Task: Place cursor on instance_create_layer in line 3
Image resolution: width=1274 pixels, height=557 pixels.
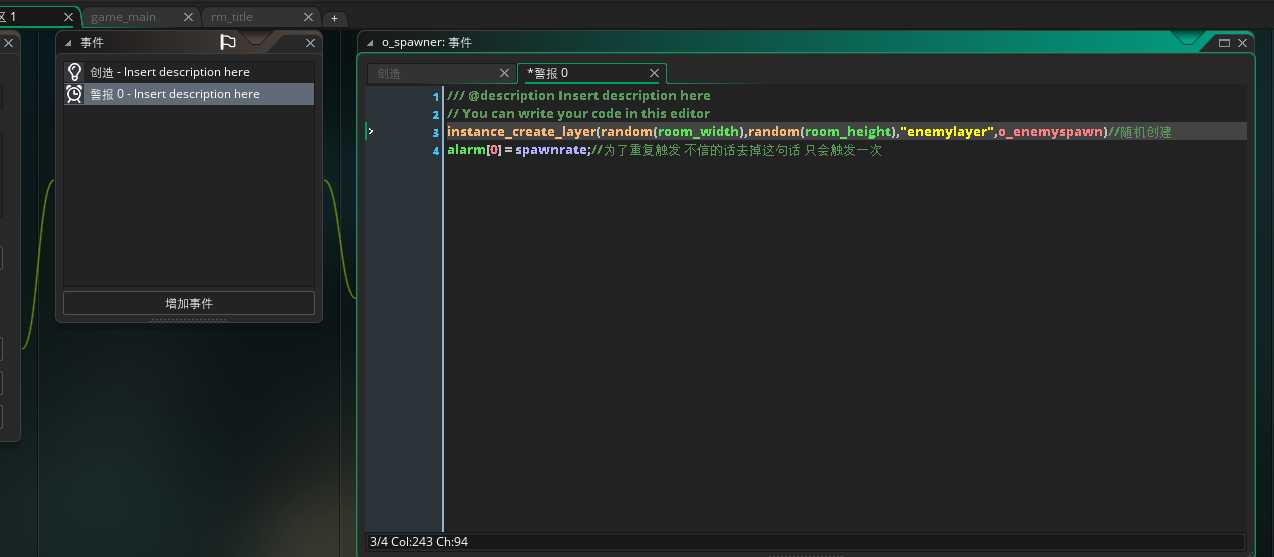Action: coord(521,132)
